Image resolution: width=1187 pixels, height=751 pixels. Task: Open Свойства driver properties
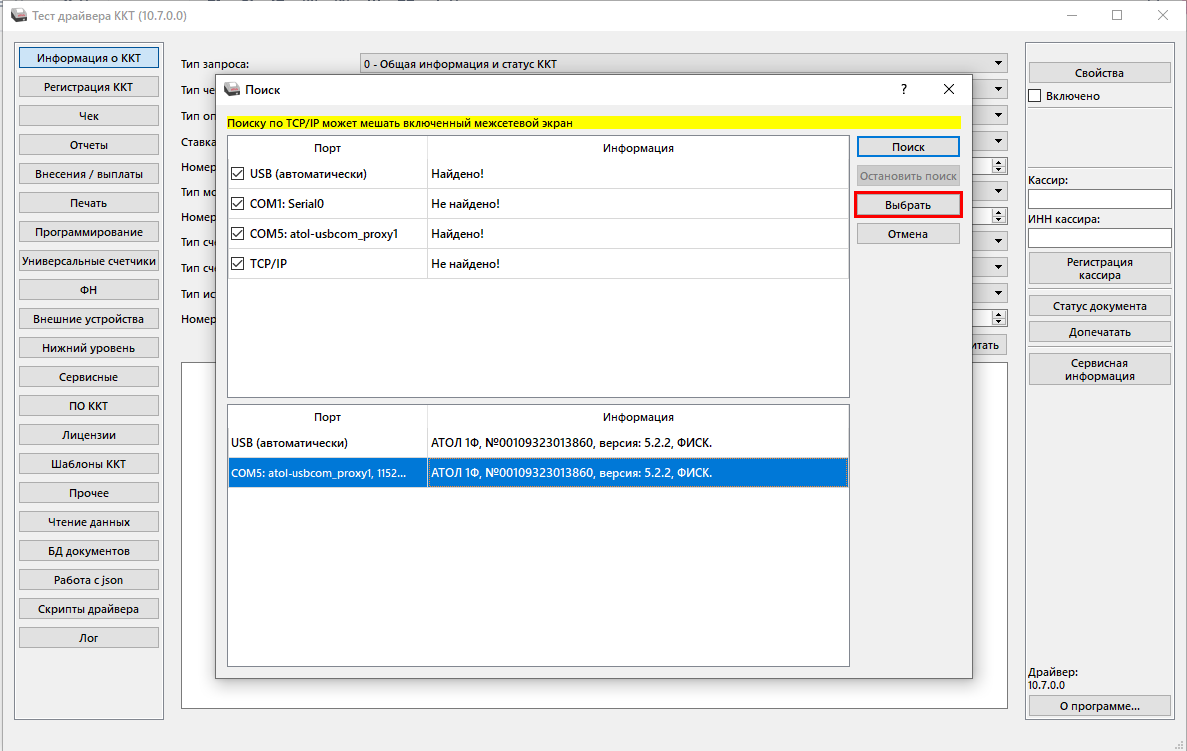1099,73
